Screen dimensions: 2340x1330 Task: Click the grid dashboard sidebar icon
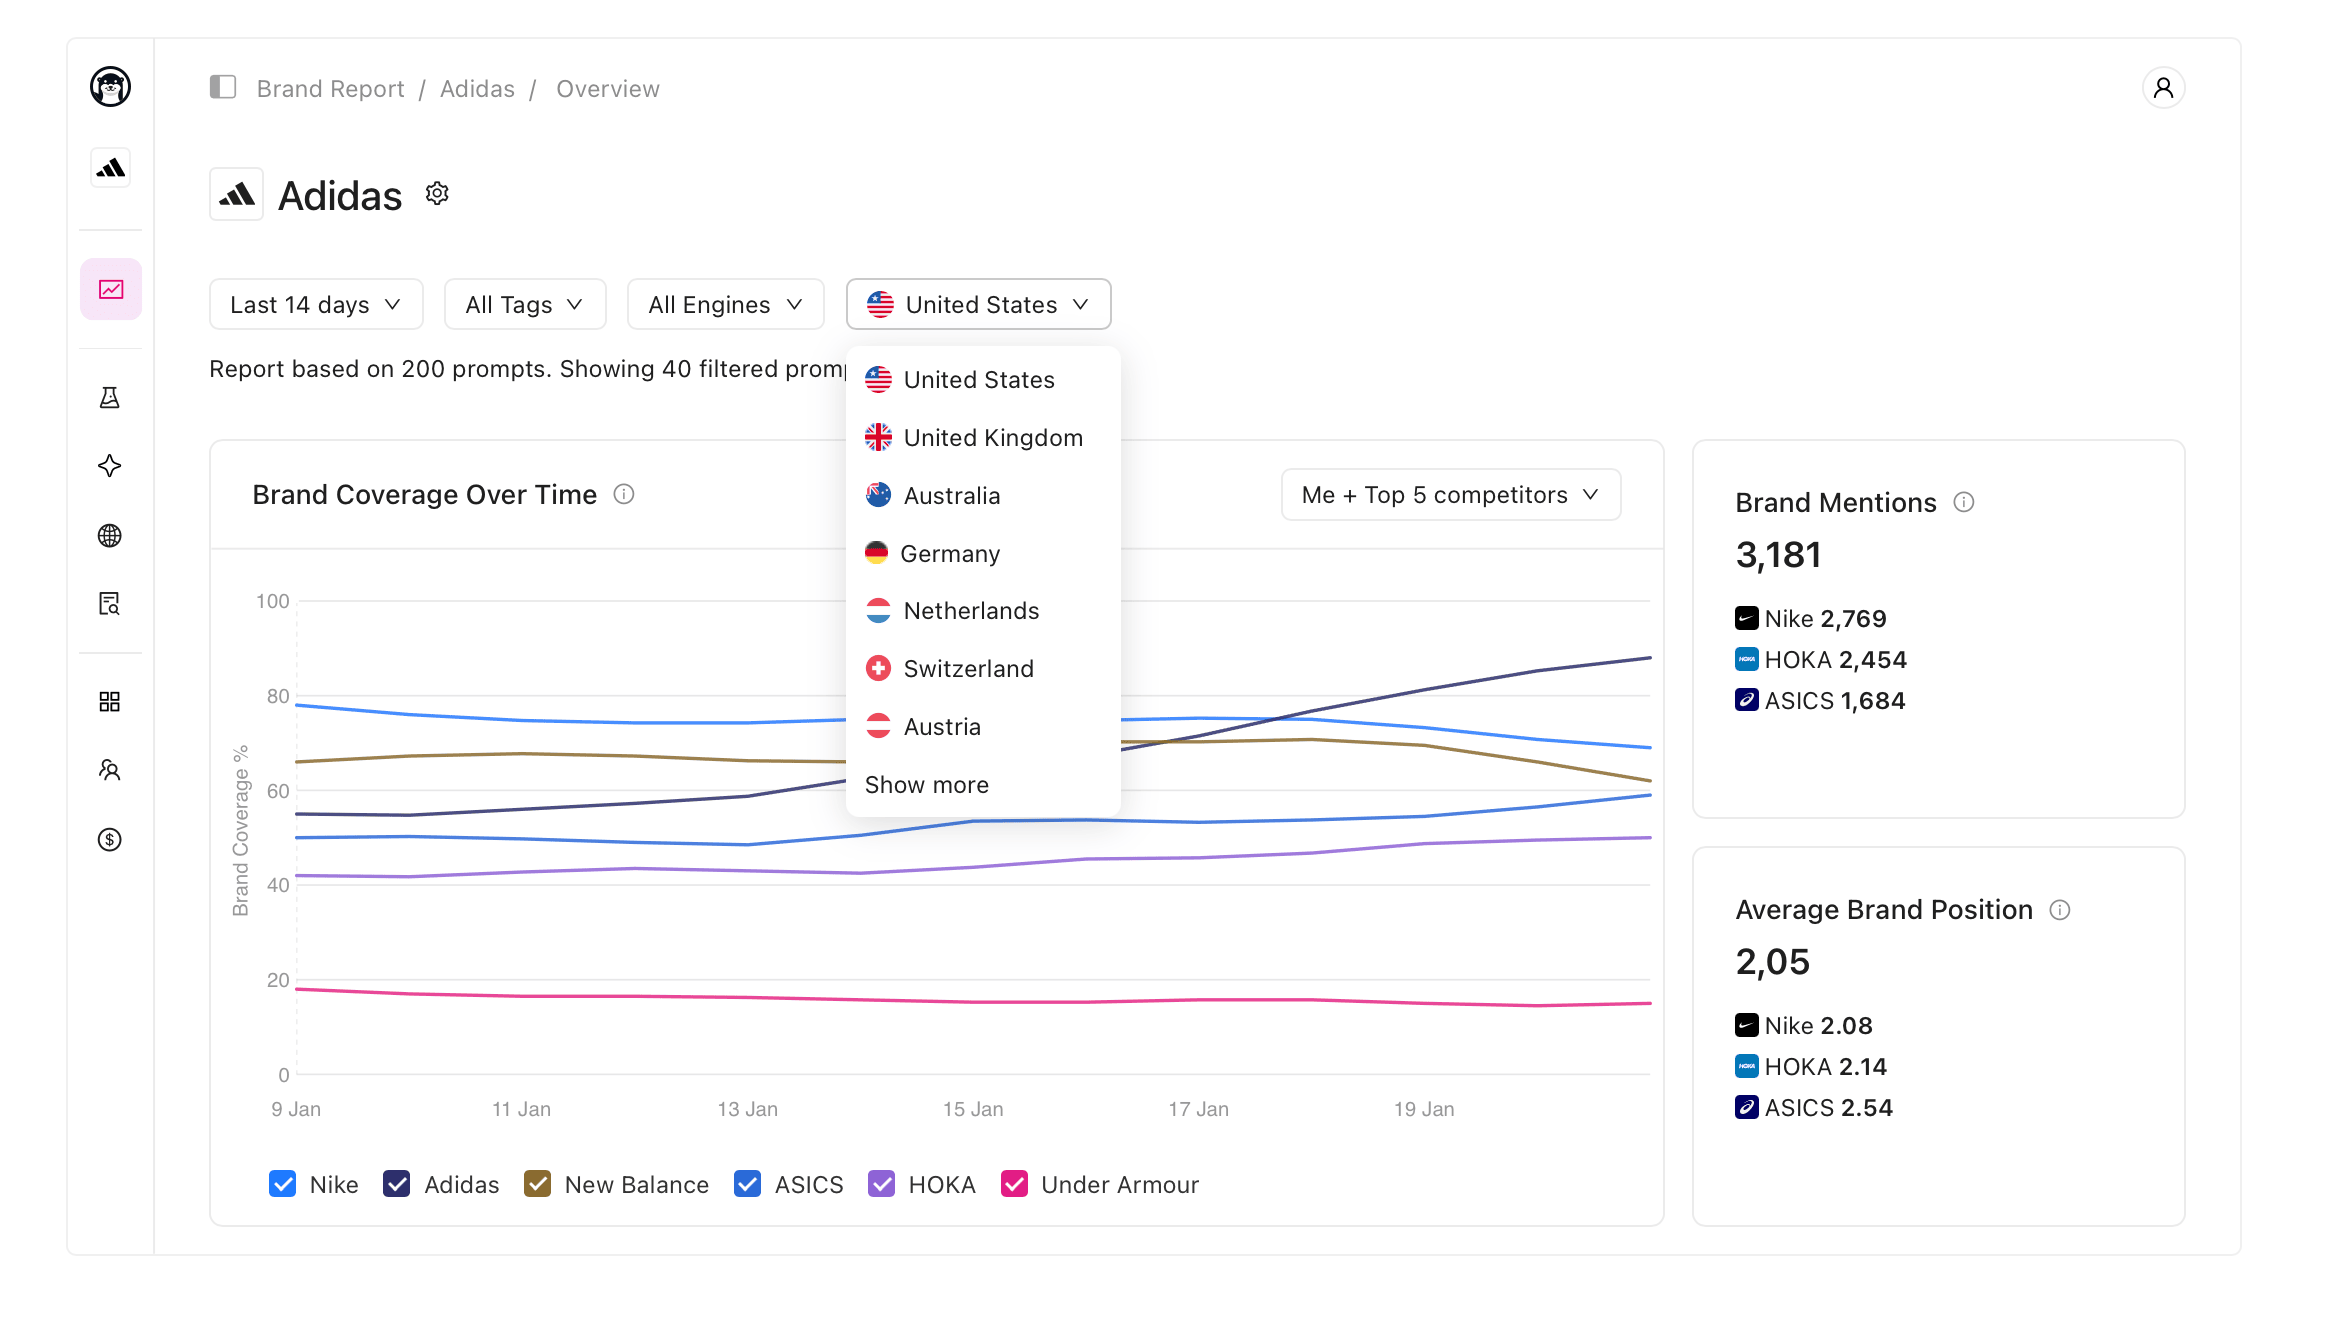click(110, 702)
